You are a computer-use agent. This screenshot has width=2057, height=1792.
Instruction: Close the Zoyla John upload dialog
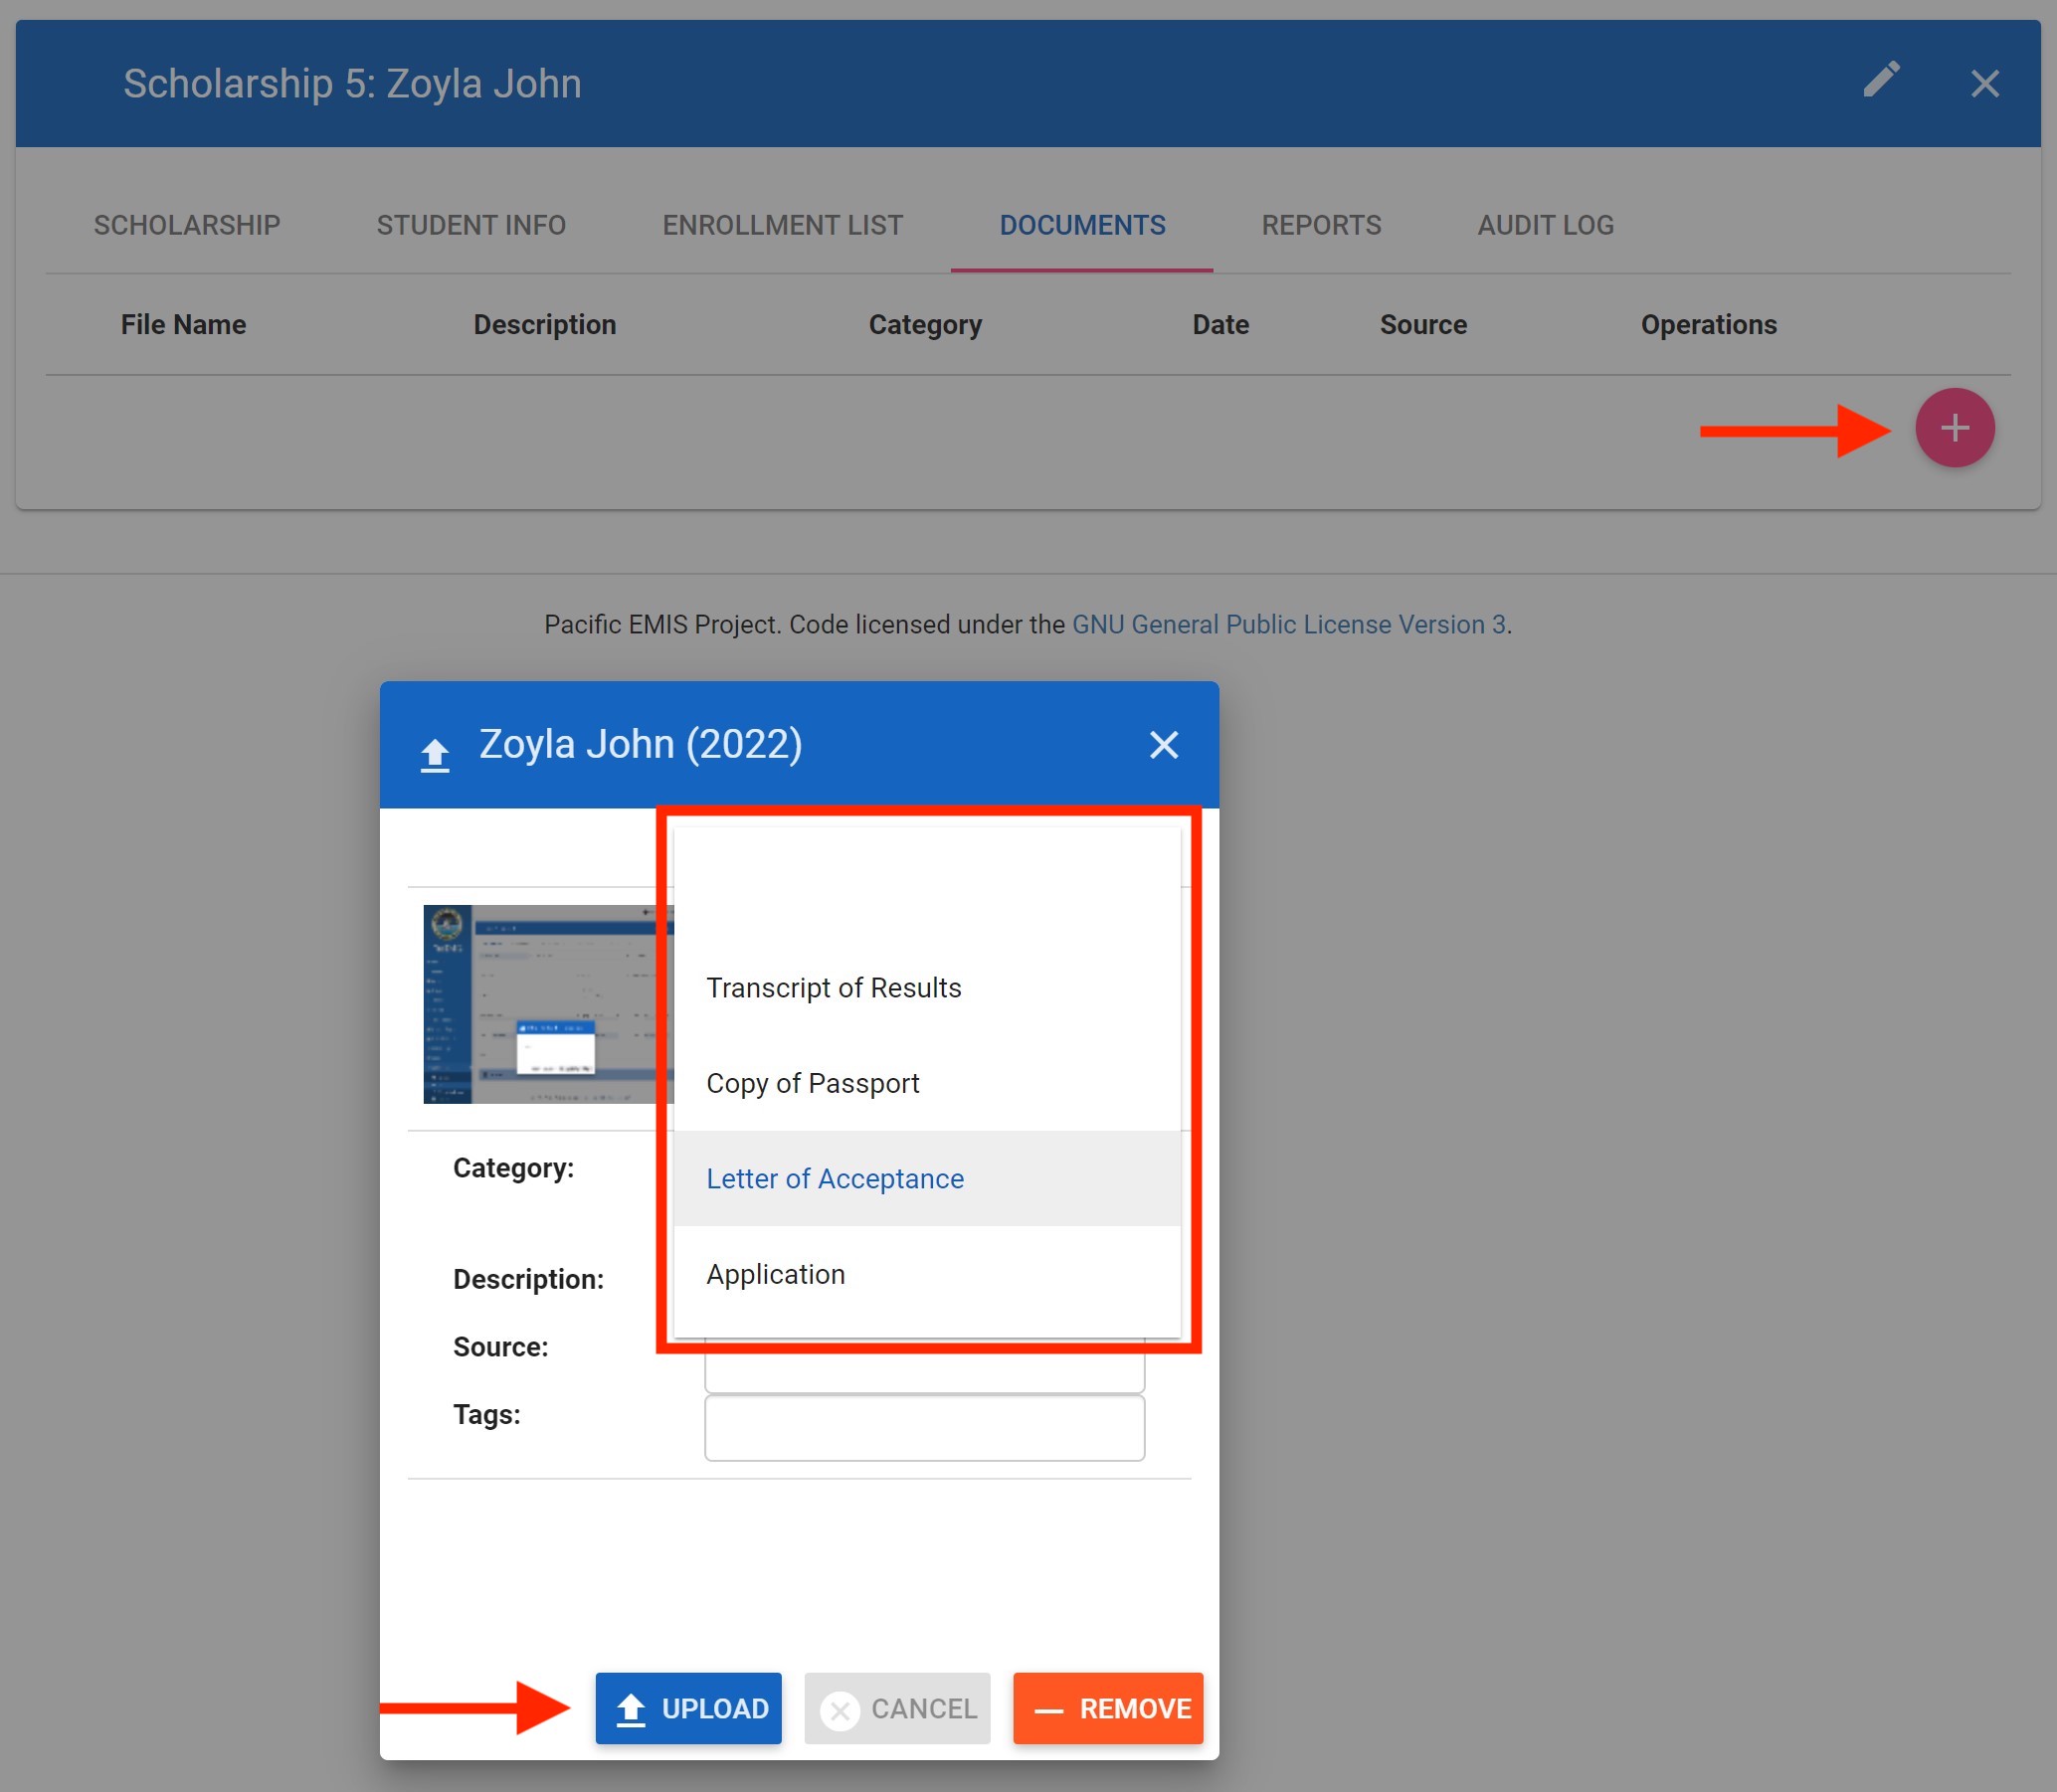(x=1163, y=745)
